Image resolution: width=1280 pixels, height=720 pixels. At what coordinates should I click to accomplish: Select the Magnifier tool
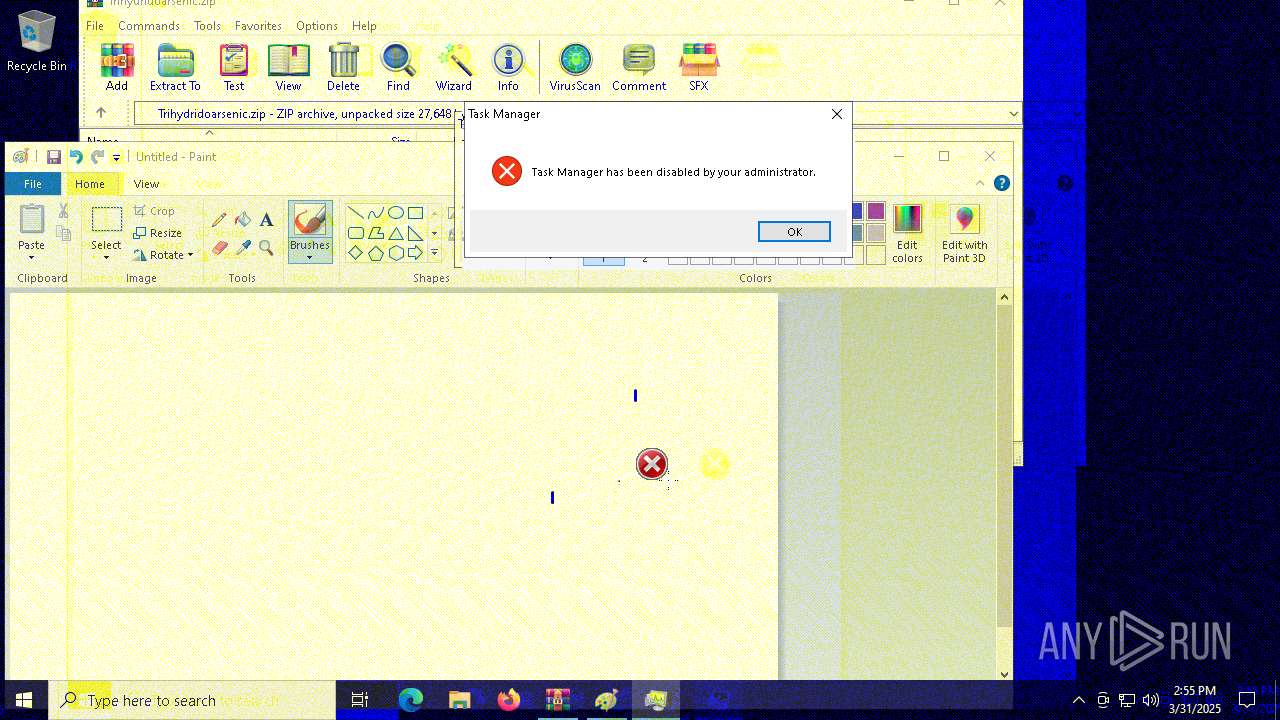point(266,247)
